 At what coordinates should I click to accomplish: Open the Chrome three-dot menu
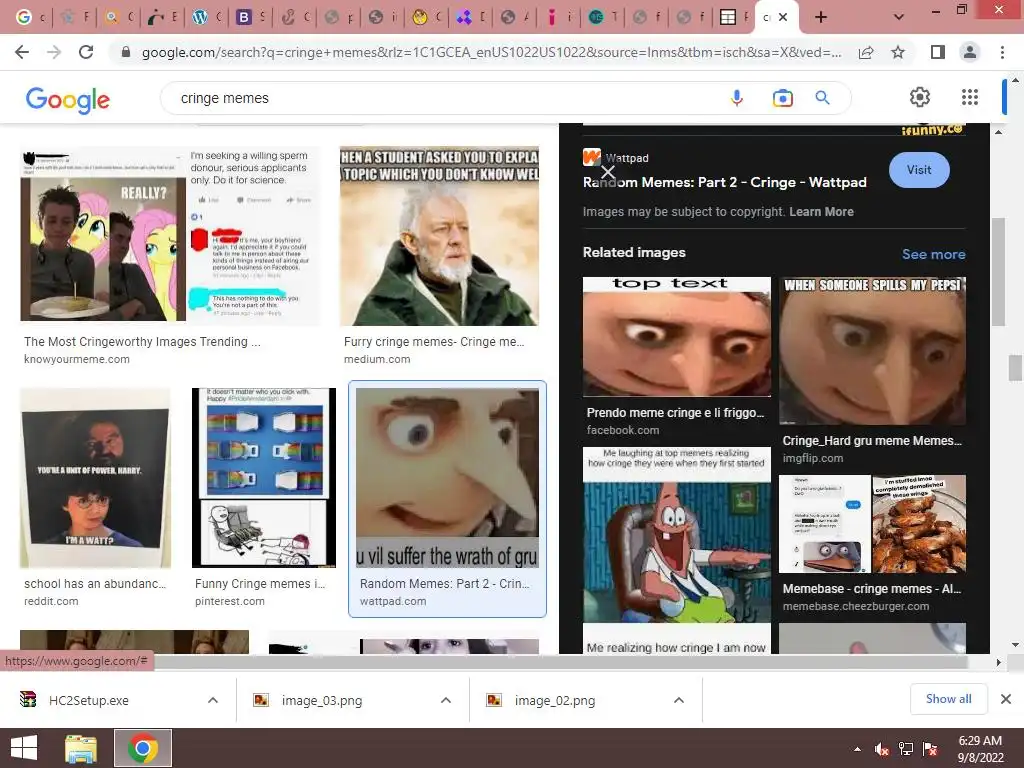[x=1002, y=52]
